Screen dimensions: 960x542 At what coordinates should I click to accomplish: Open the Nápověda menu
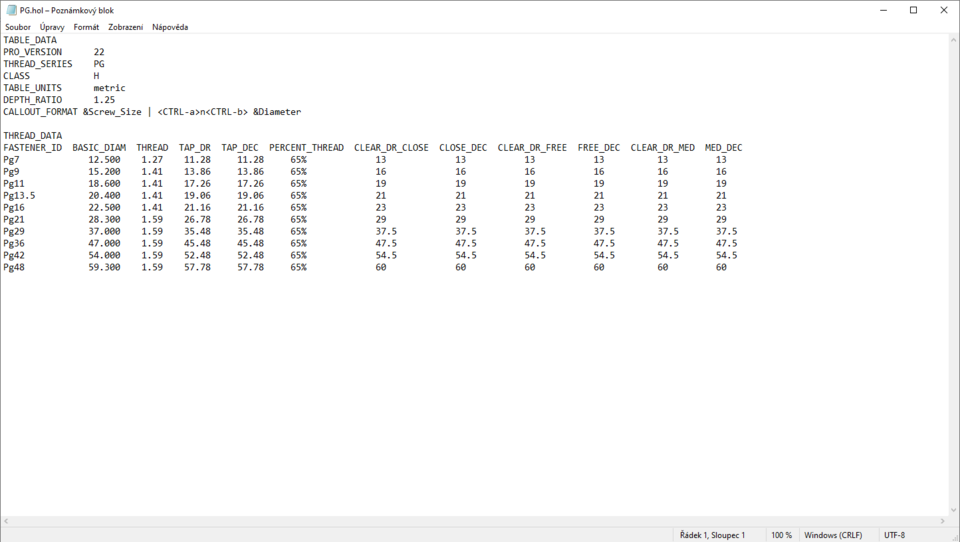[x=170, y=27]
